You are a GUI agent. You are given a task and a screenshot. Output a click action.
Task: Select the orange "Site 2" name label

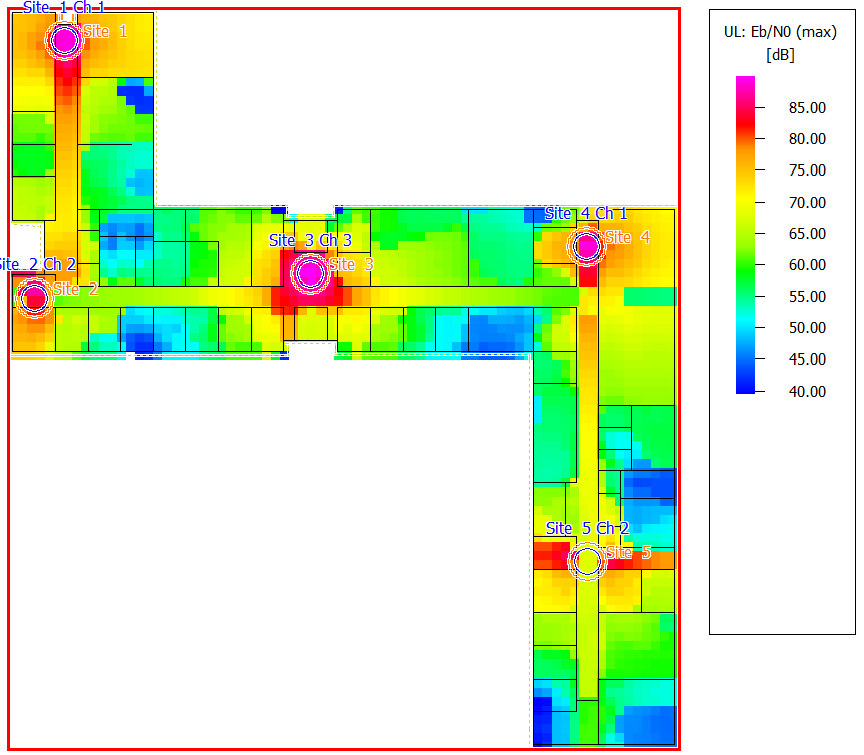pyautogui.click(x=75, y=289)
